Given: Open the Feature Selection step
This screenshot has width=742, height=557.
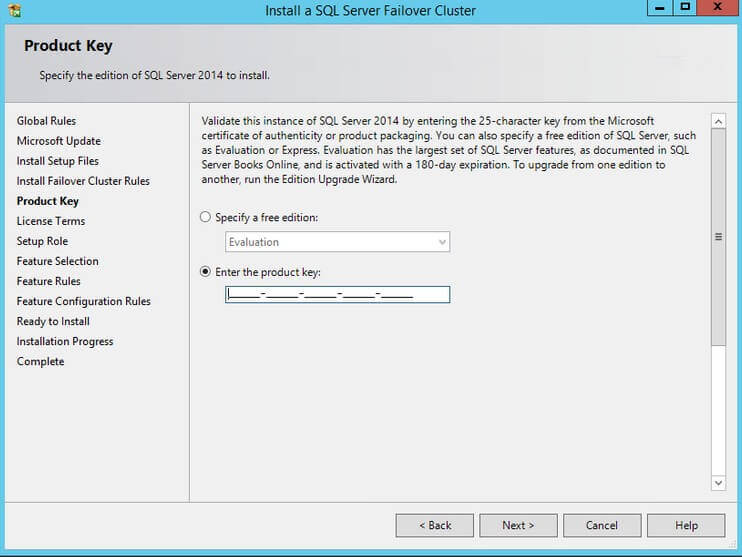Looking at the screenshot, I should (57, 261).
